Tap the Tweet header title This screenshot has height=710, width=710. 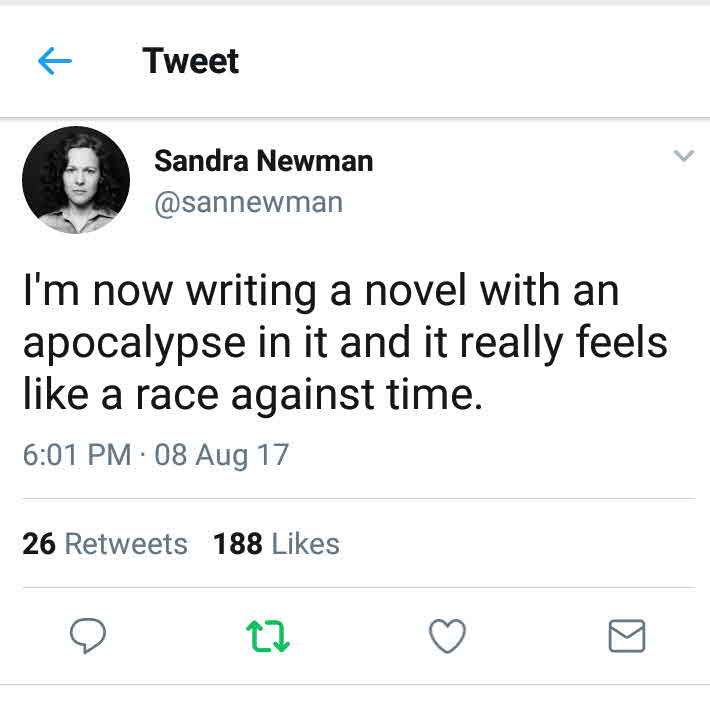tap(191, 61)
